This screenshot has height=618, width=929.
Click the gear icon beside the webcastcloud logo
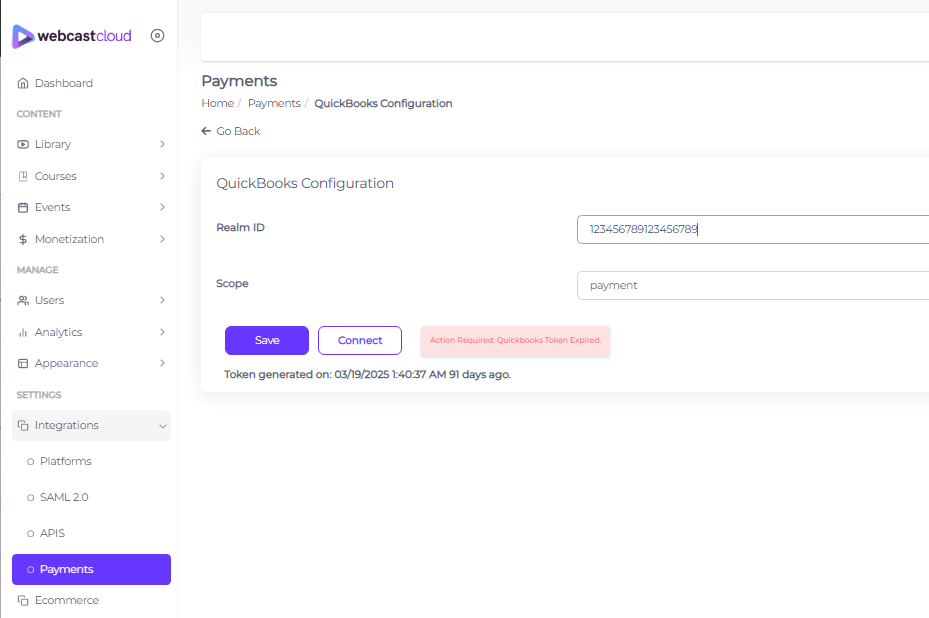157,35
